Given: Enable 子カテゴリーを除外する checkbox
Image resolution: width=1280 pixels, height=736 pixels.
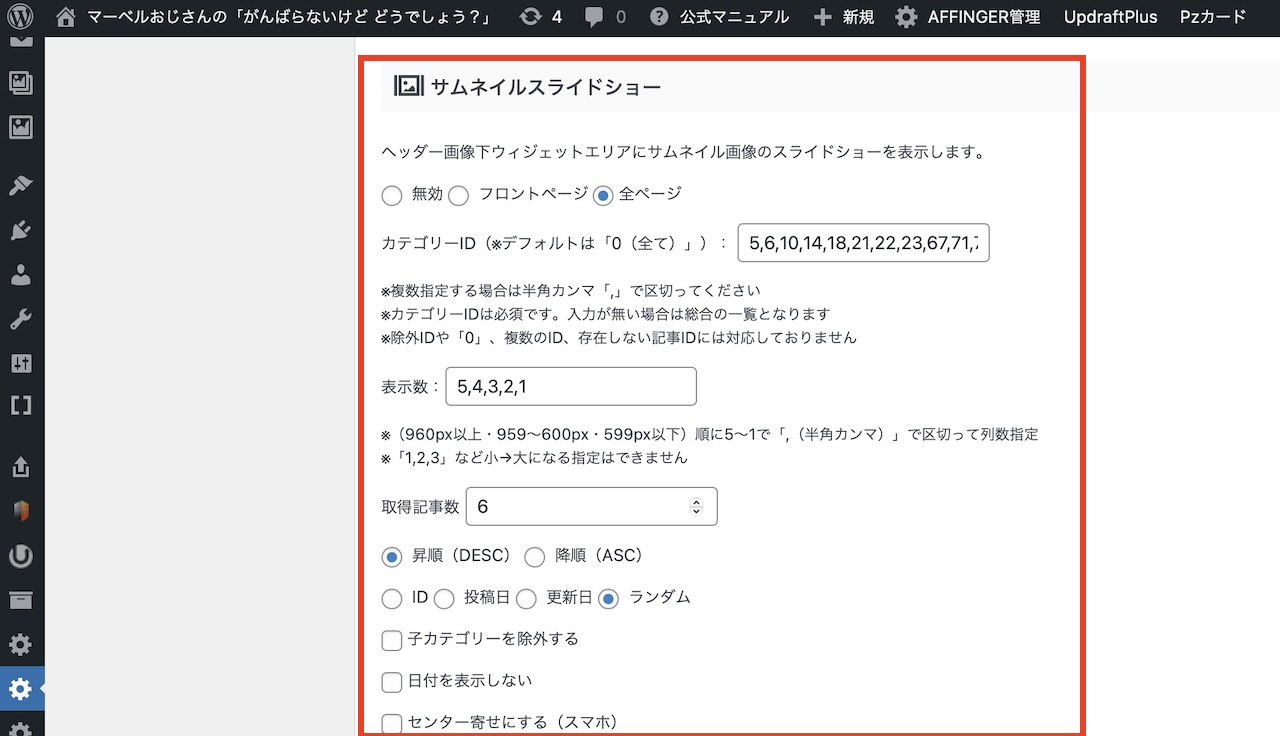Looking at the screenshot, I should 392,640.
